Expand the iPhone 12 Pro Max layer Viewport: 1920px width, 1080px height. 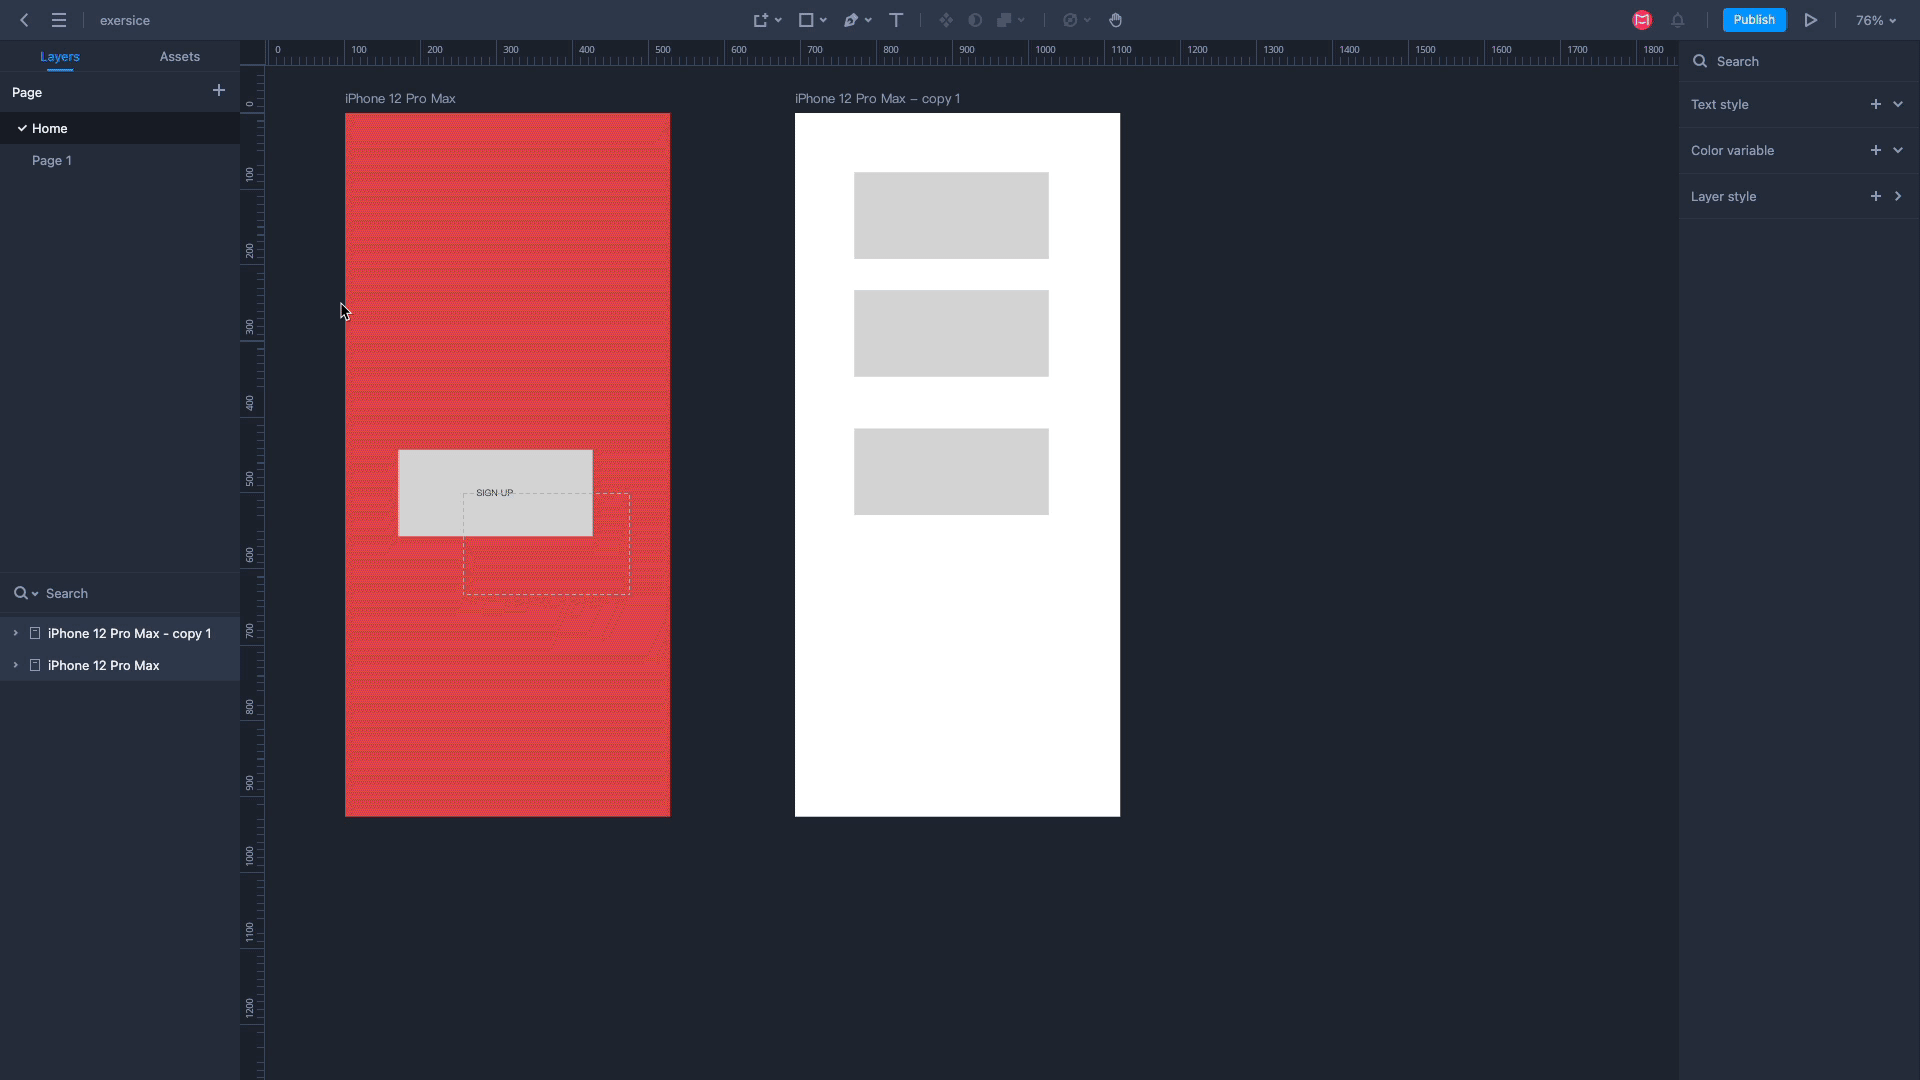15,665
